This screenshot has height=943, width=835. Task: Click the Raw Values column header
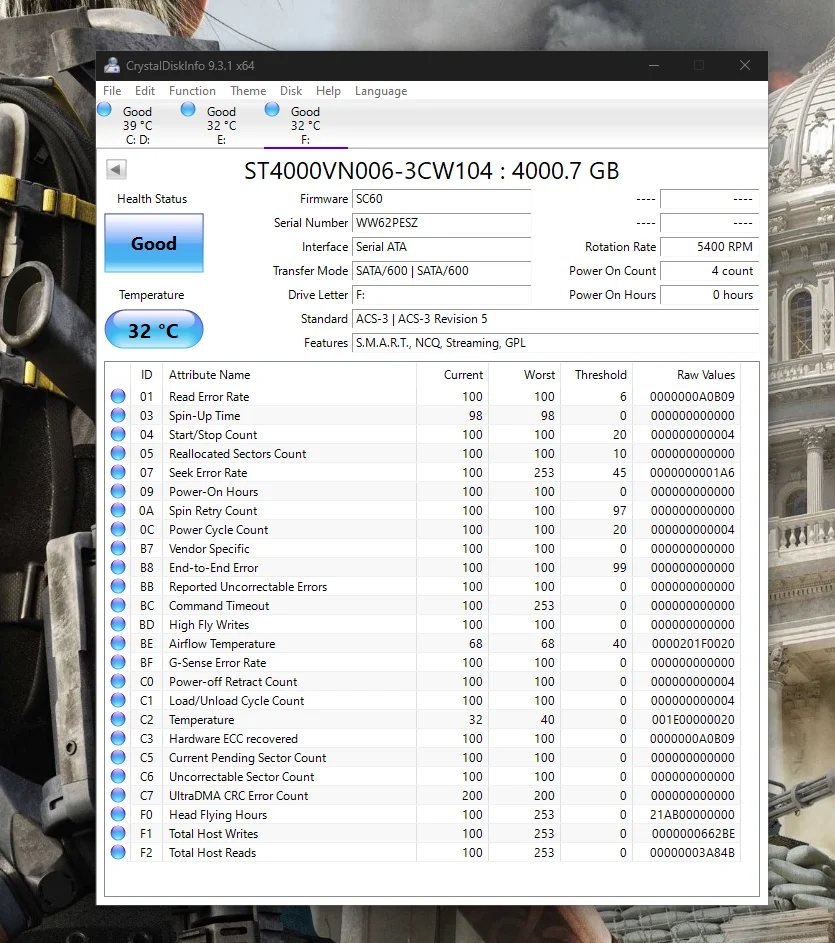coord(706,375)
